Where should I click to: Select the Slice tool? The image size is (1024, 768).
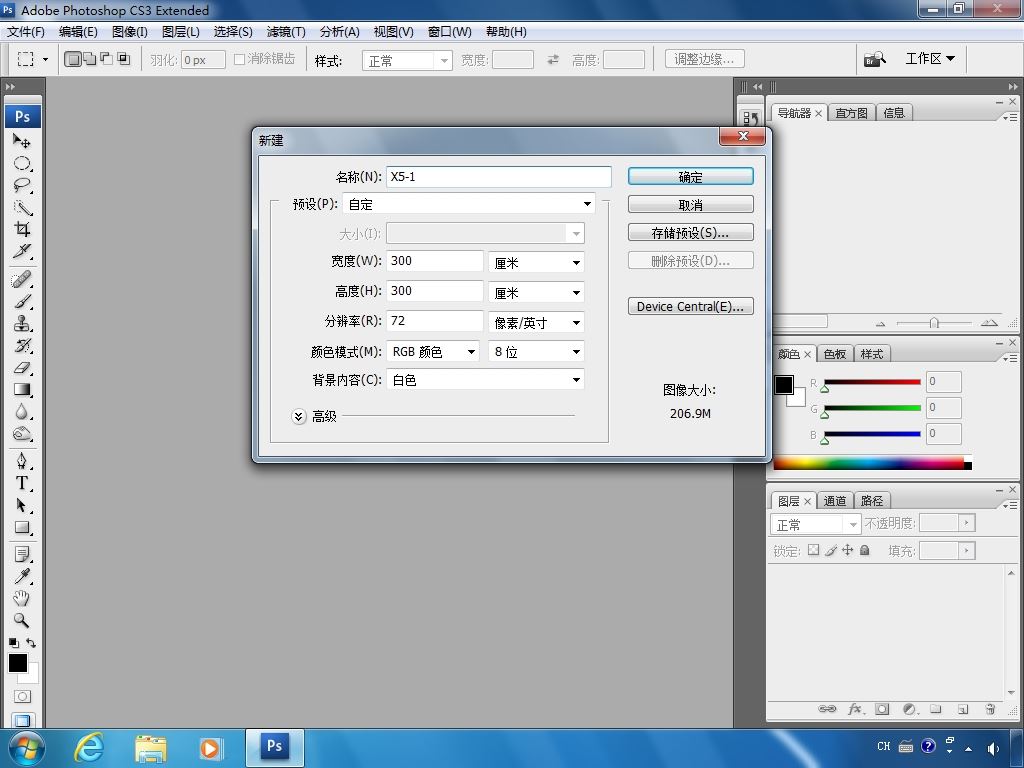22,251
